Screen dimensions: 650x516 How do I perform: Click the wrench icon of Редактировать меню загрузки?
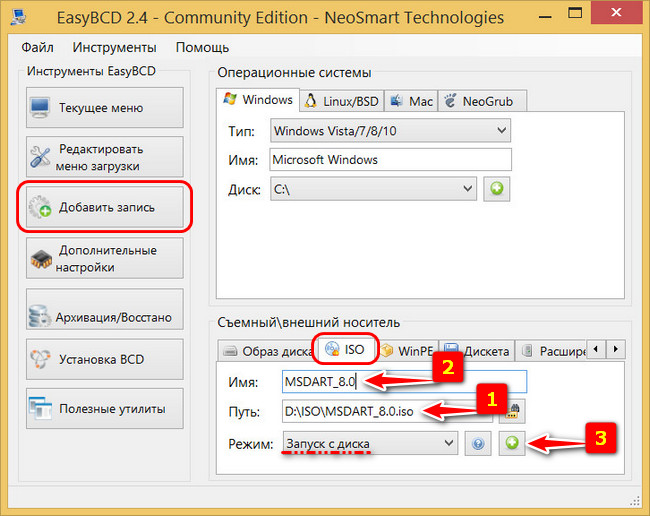[x=40, y=157]
